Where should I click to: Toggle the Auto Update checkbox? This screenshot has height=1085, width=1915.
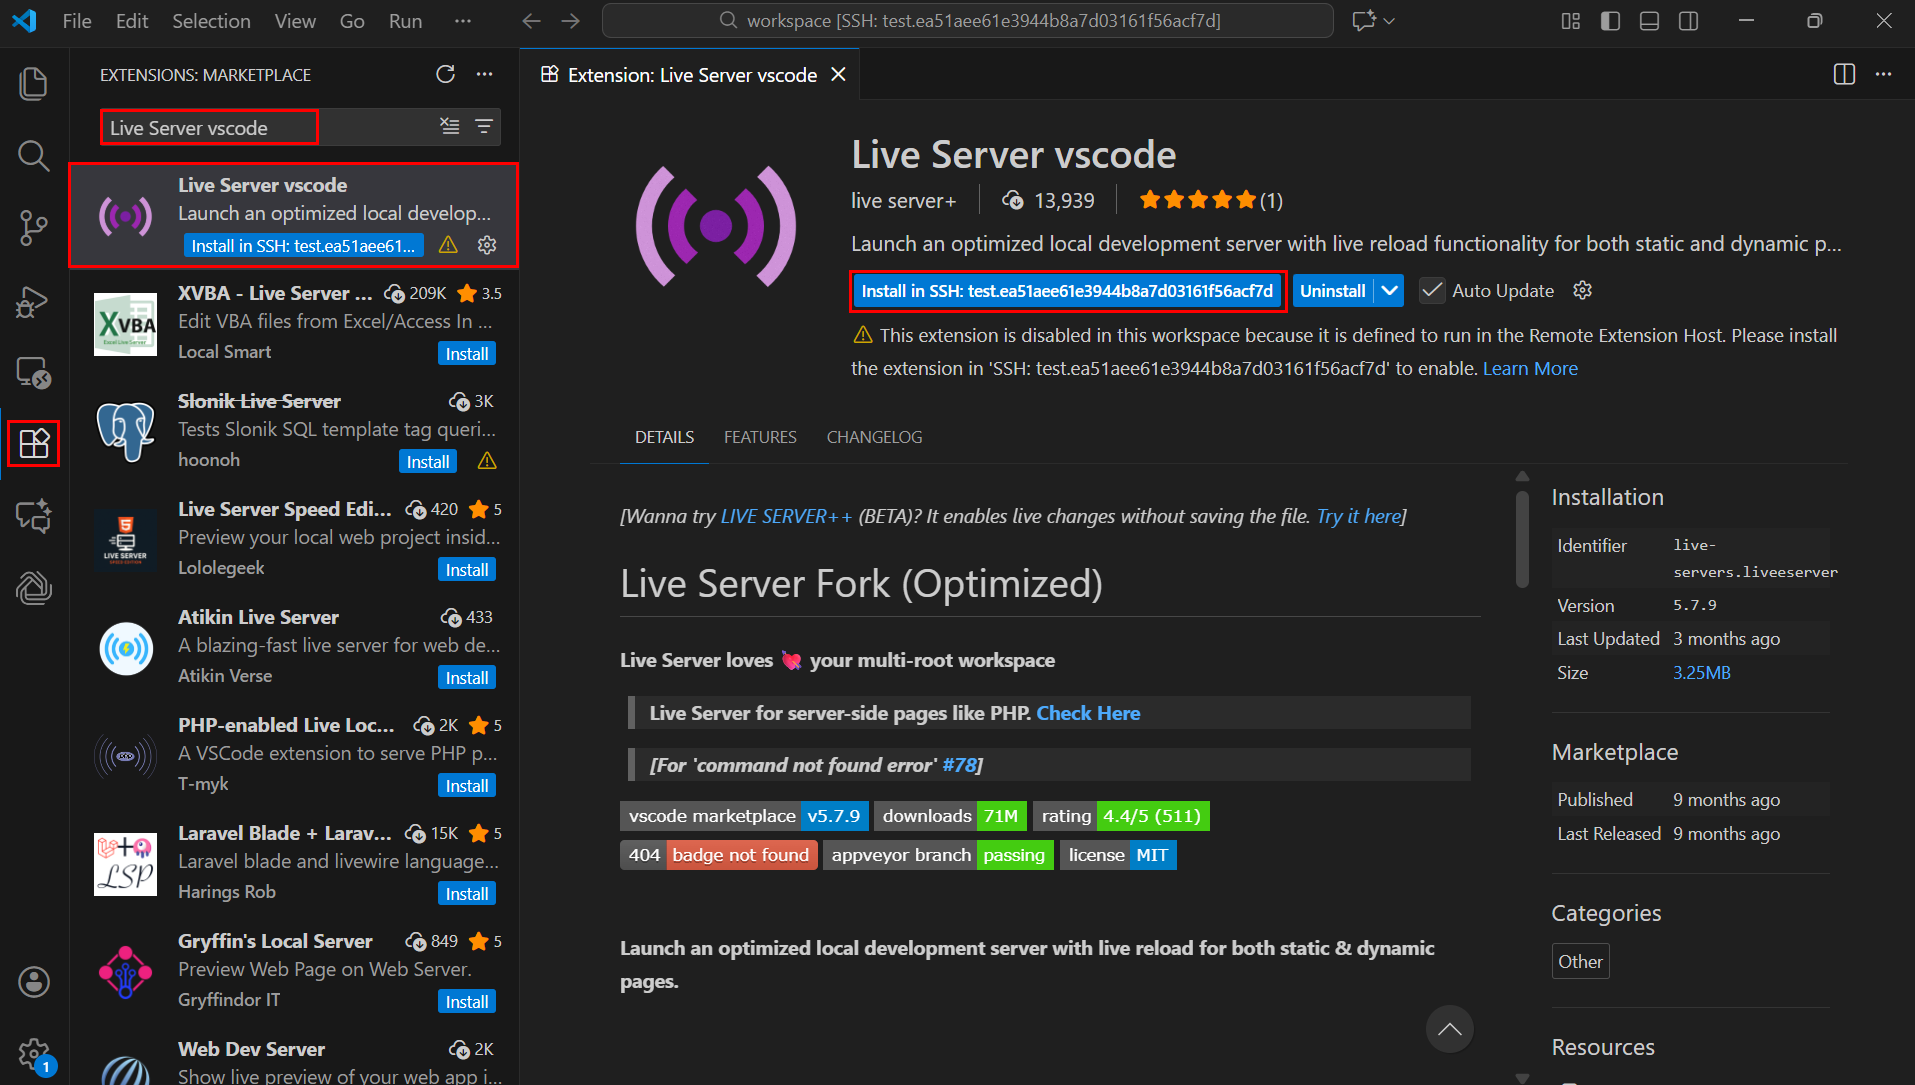(x=1432, y=291)
